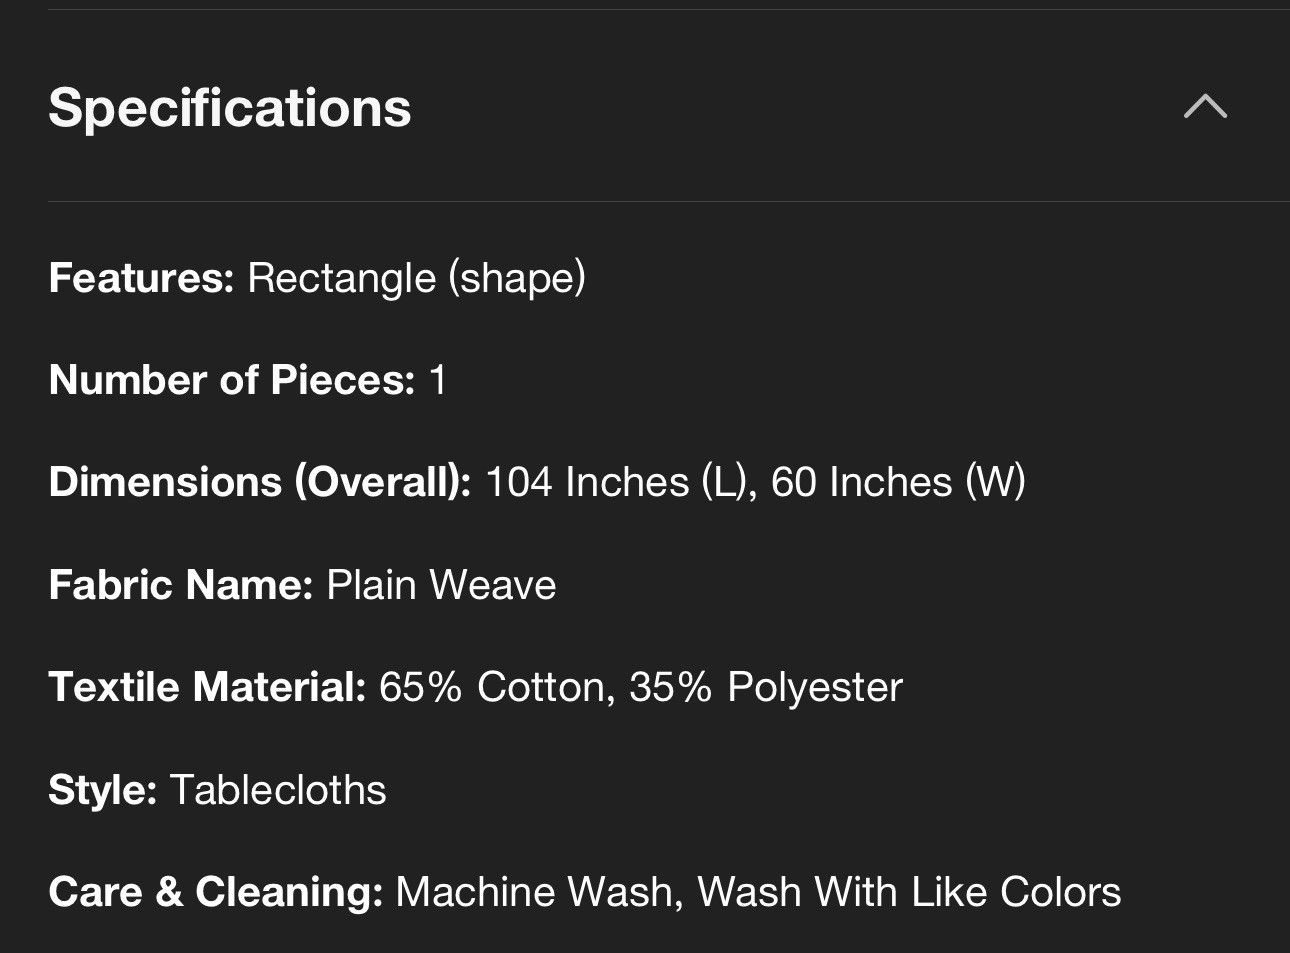
Task: Click the Textile Material label
Action: [x=207, y=687]
